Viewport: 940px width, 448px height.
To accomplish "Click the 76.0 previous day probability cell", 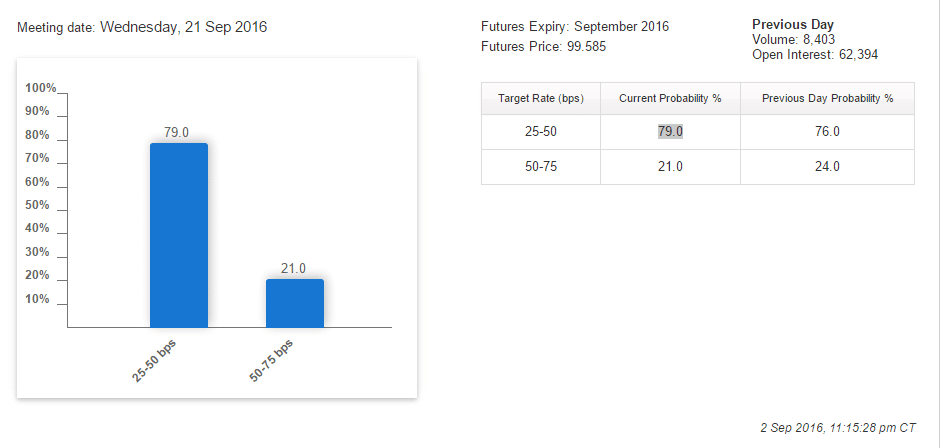I will pos(827,132).
